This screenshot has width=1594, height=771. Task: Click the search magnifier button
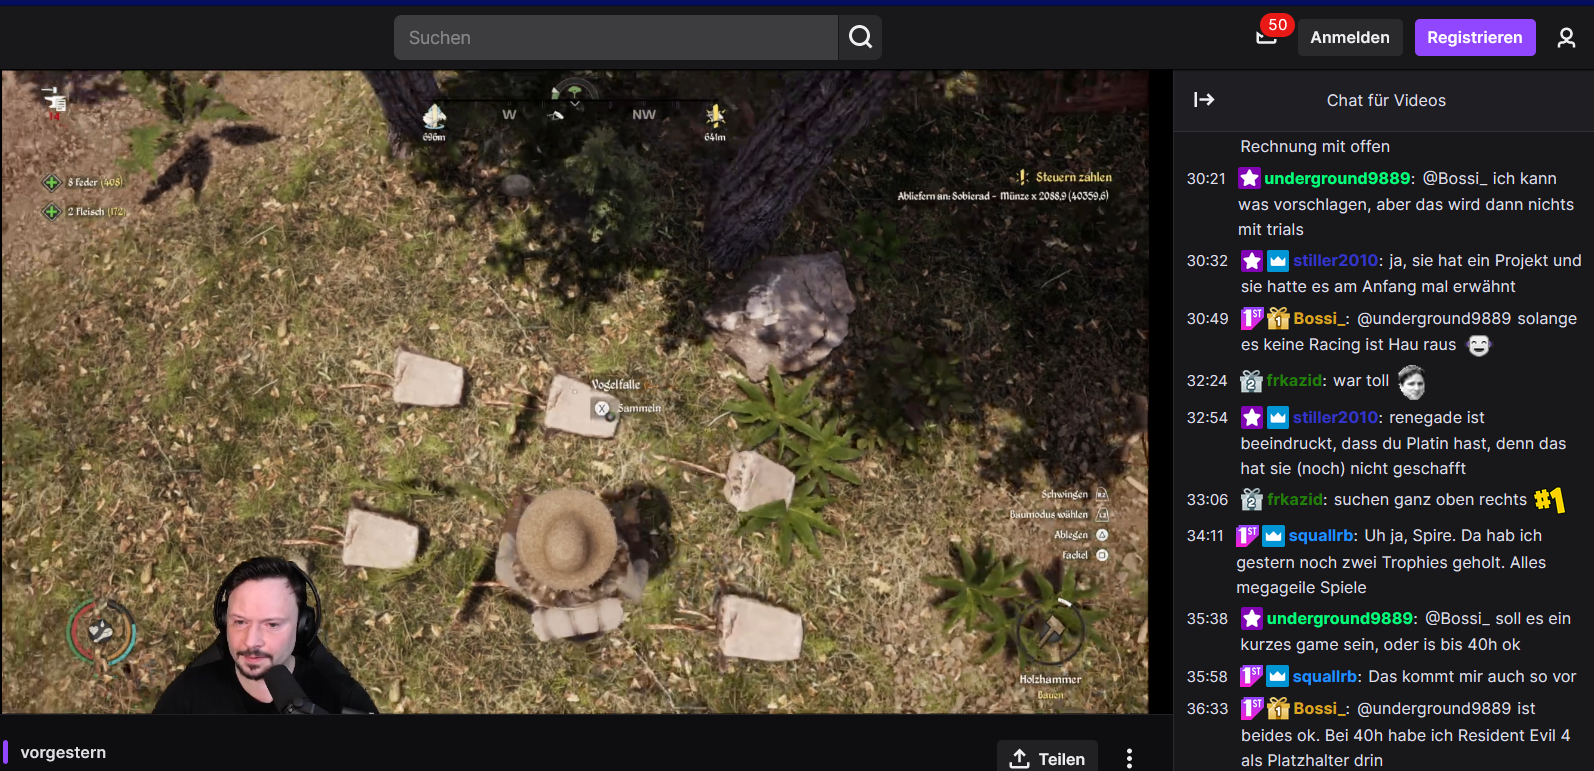[x=860, y=38]
